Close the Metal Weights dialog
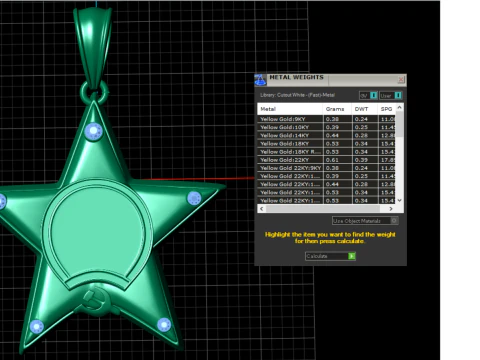 [x=401, y=79]
